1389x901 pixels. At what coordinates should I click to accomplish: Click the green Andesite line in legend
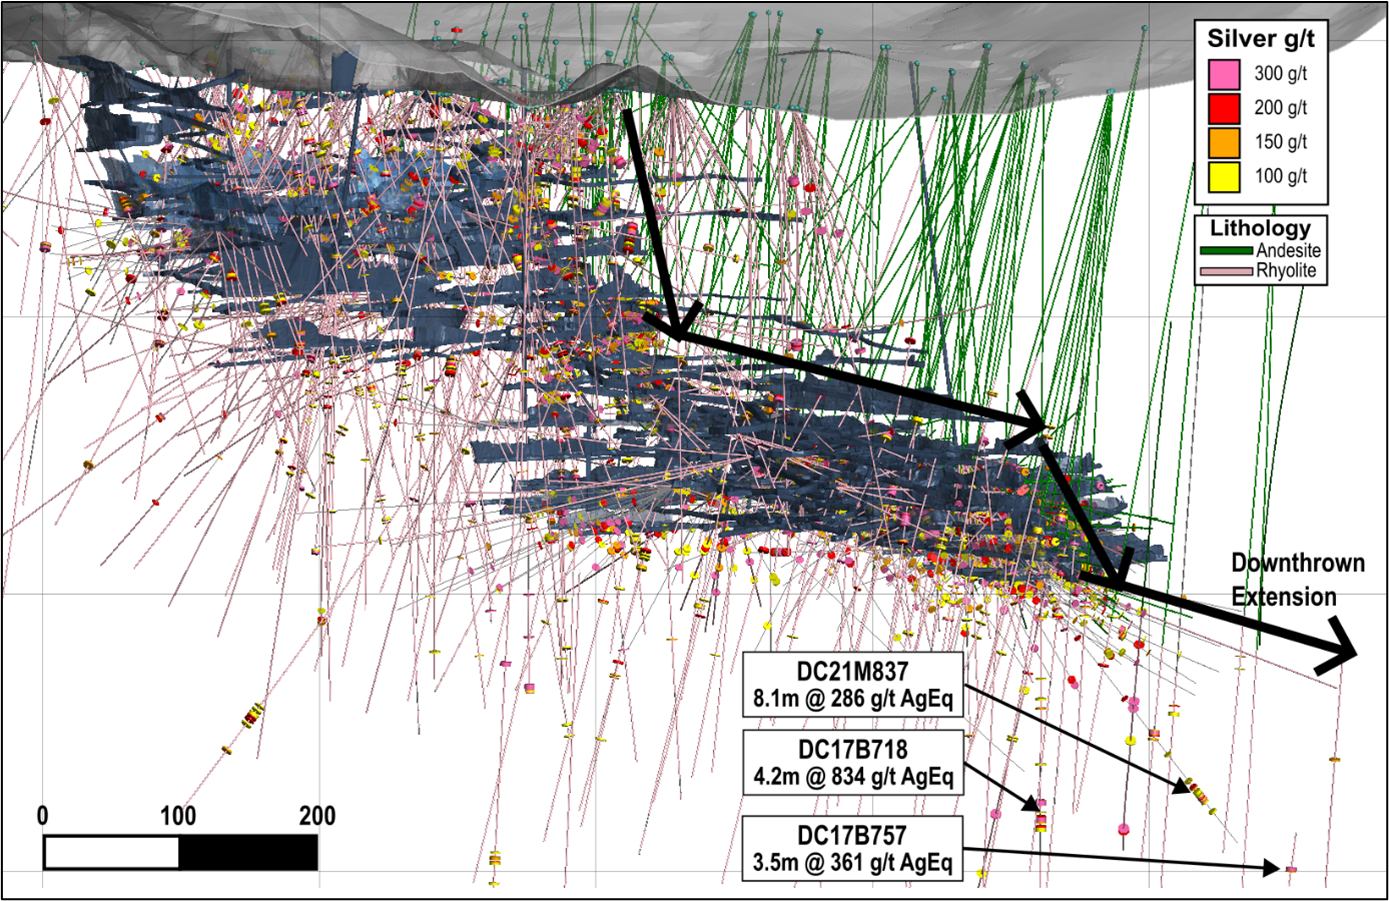coord(1226,251)
